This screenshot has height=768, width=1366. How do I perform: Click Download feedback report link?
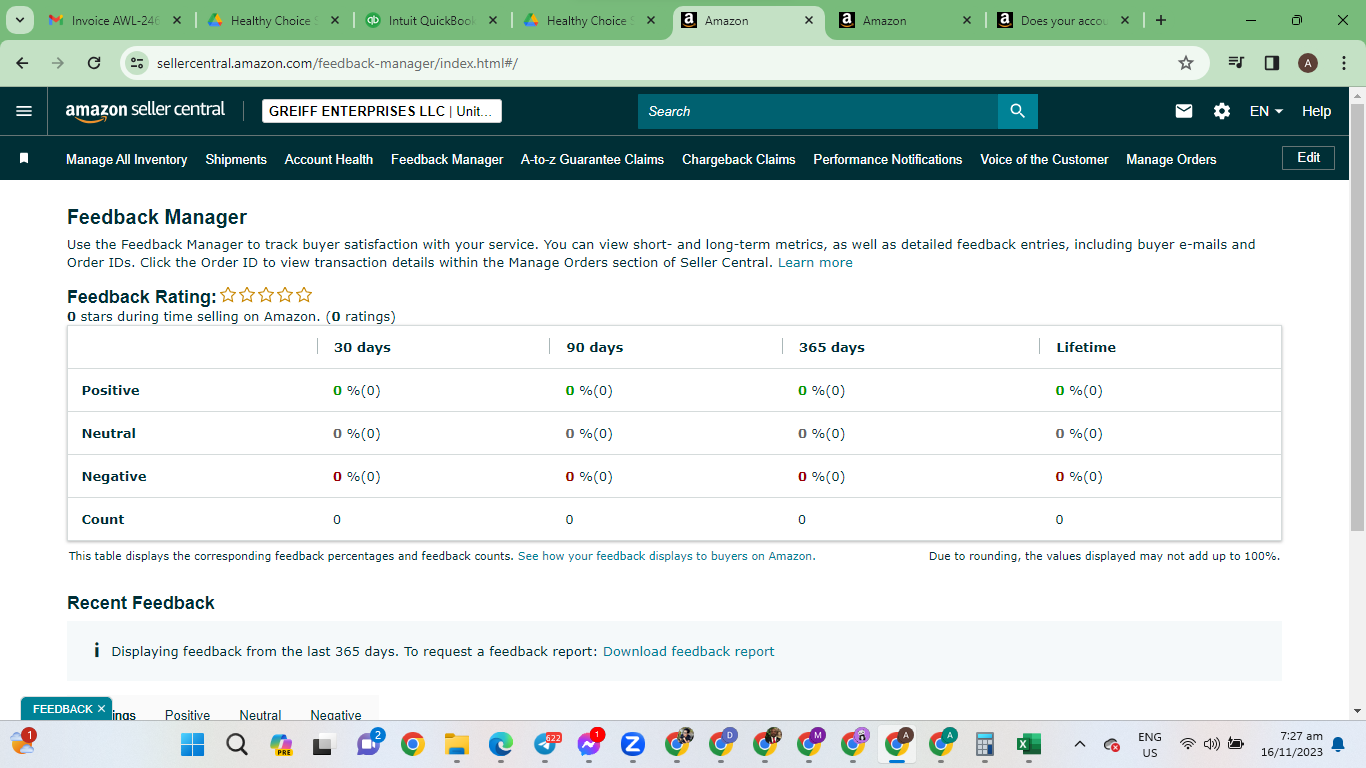[x=688, y=651]
